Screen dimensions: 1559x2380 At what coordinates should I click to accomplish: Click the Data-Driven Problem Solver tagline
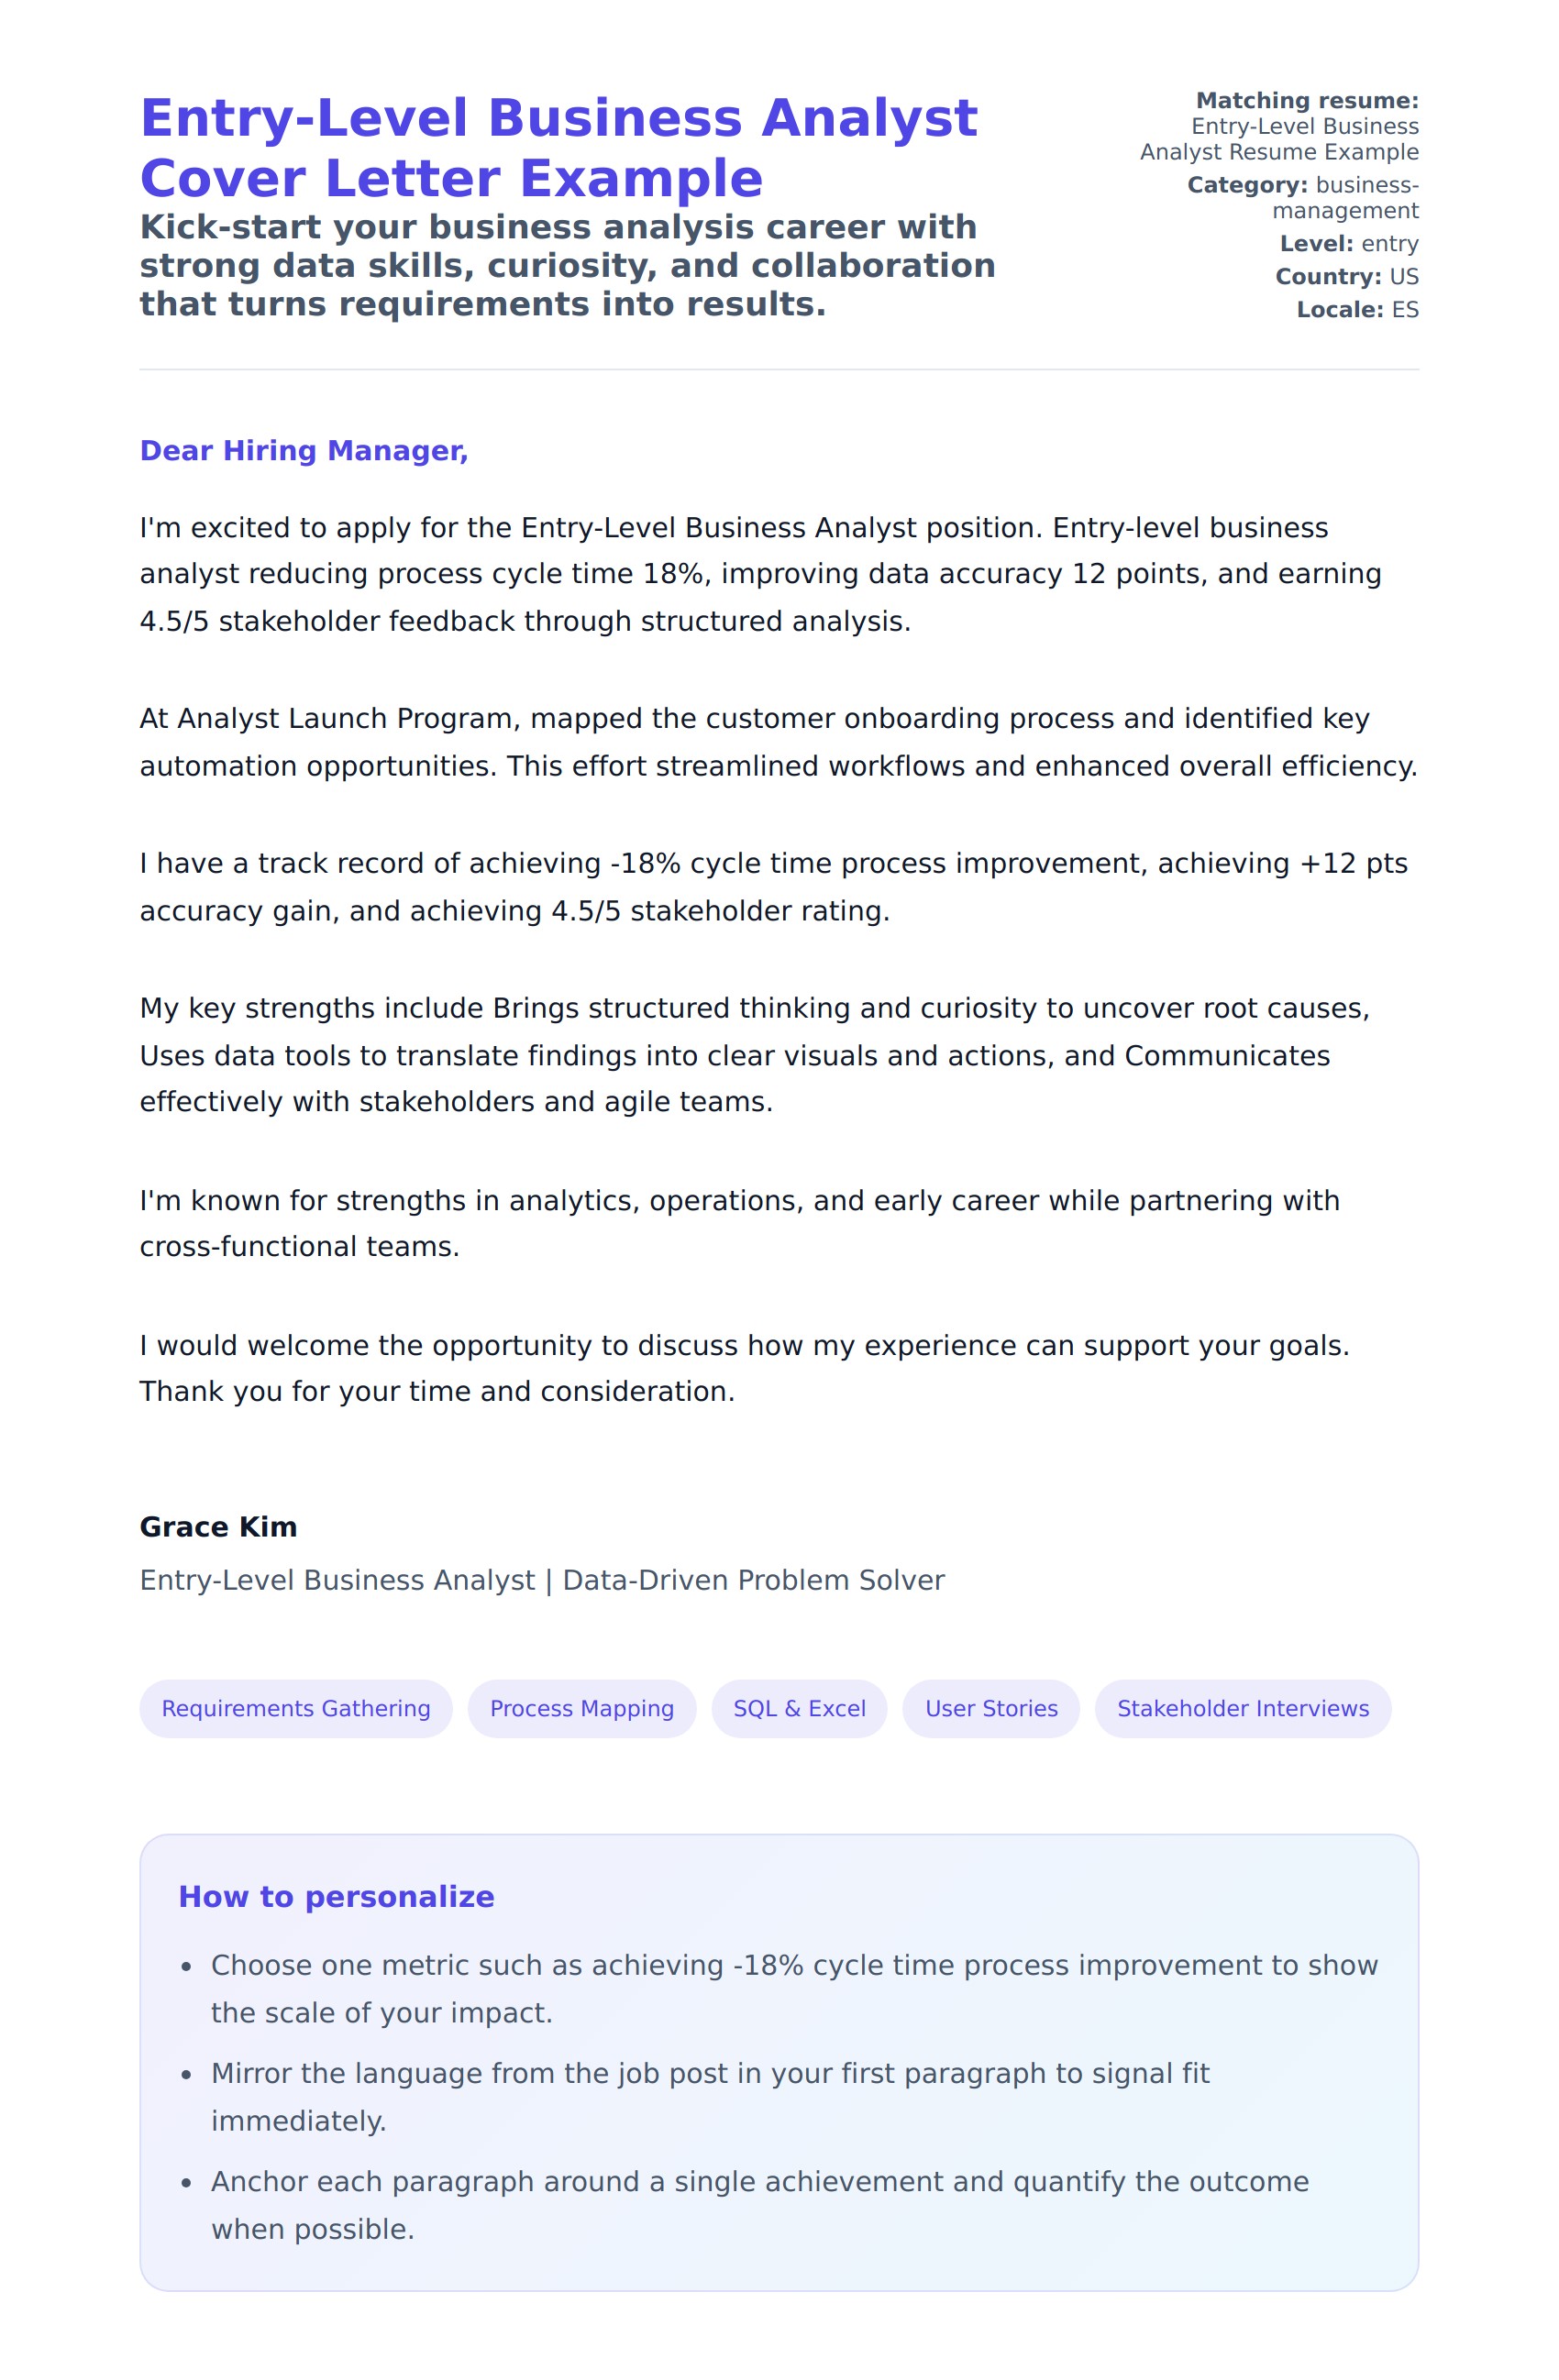pyautogui.click(x=753, y=1580)
